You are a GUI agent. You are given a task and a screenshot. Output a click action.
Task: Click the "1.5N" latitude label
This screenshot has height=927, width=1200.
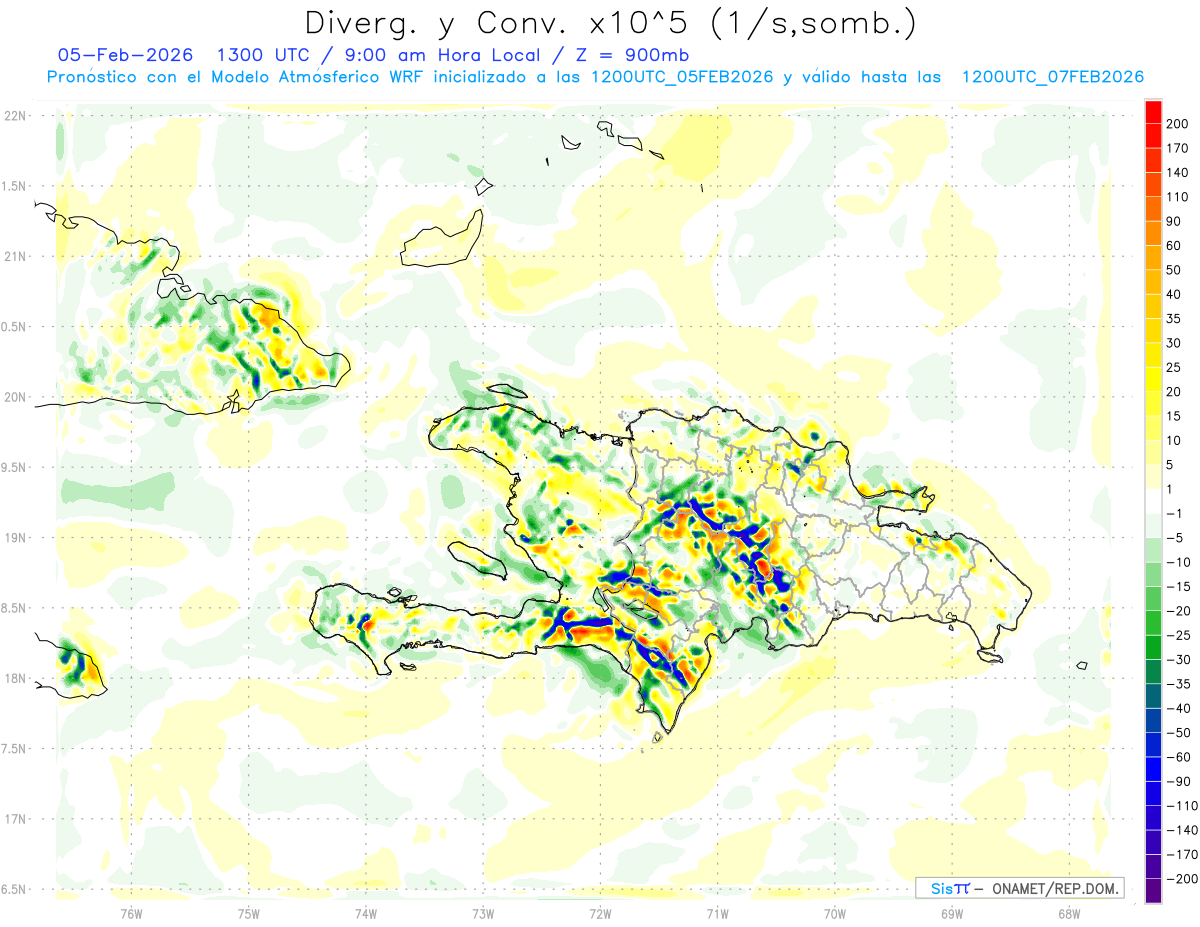point(15,186)
